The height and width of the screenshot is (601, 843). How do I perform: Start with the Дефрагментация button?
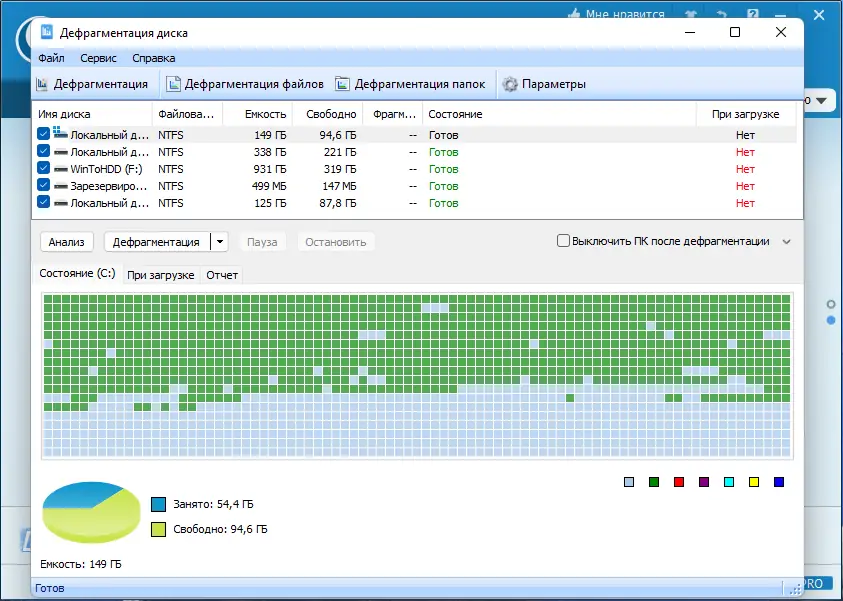pyautogui.click(x=156, y=242)
